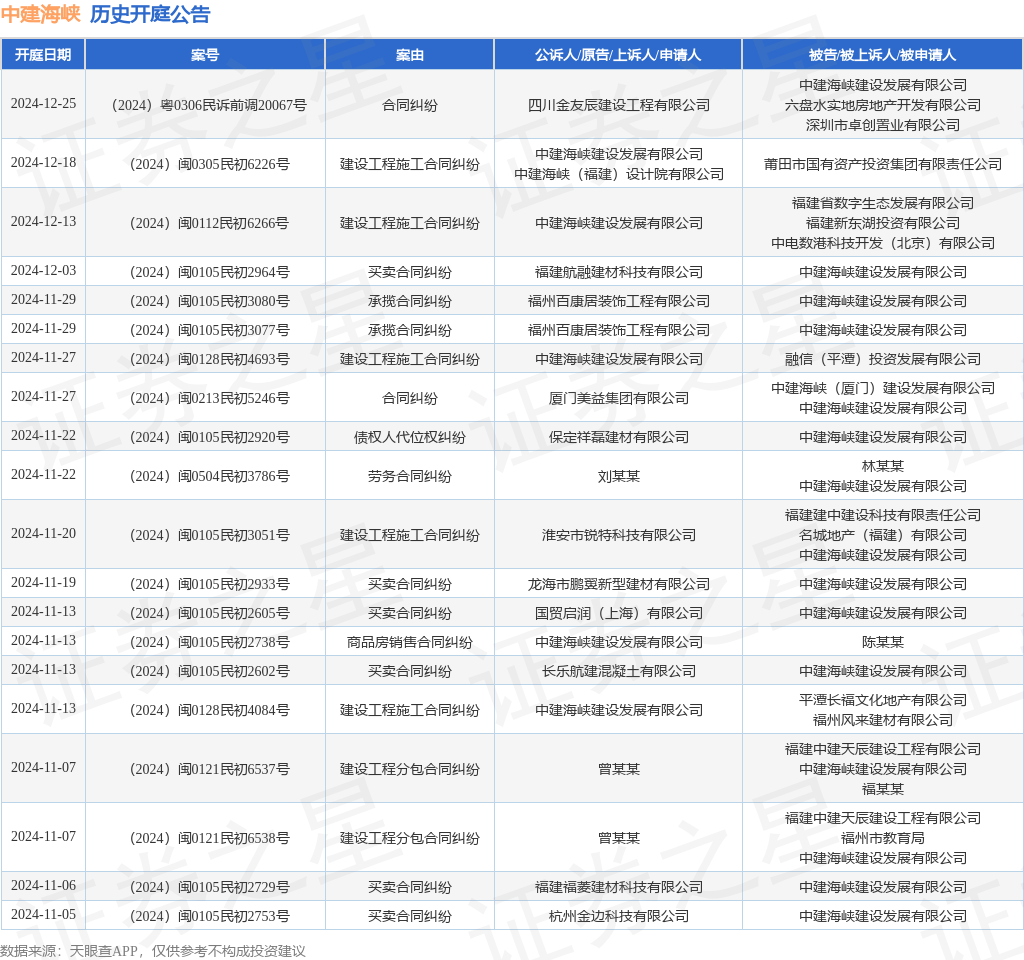Select case number '闽0105民初2605号'

click(x=233, y=613)
